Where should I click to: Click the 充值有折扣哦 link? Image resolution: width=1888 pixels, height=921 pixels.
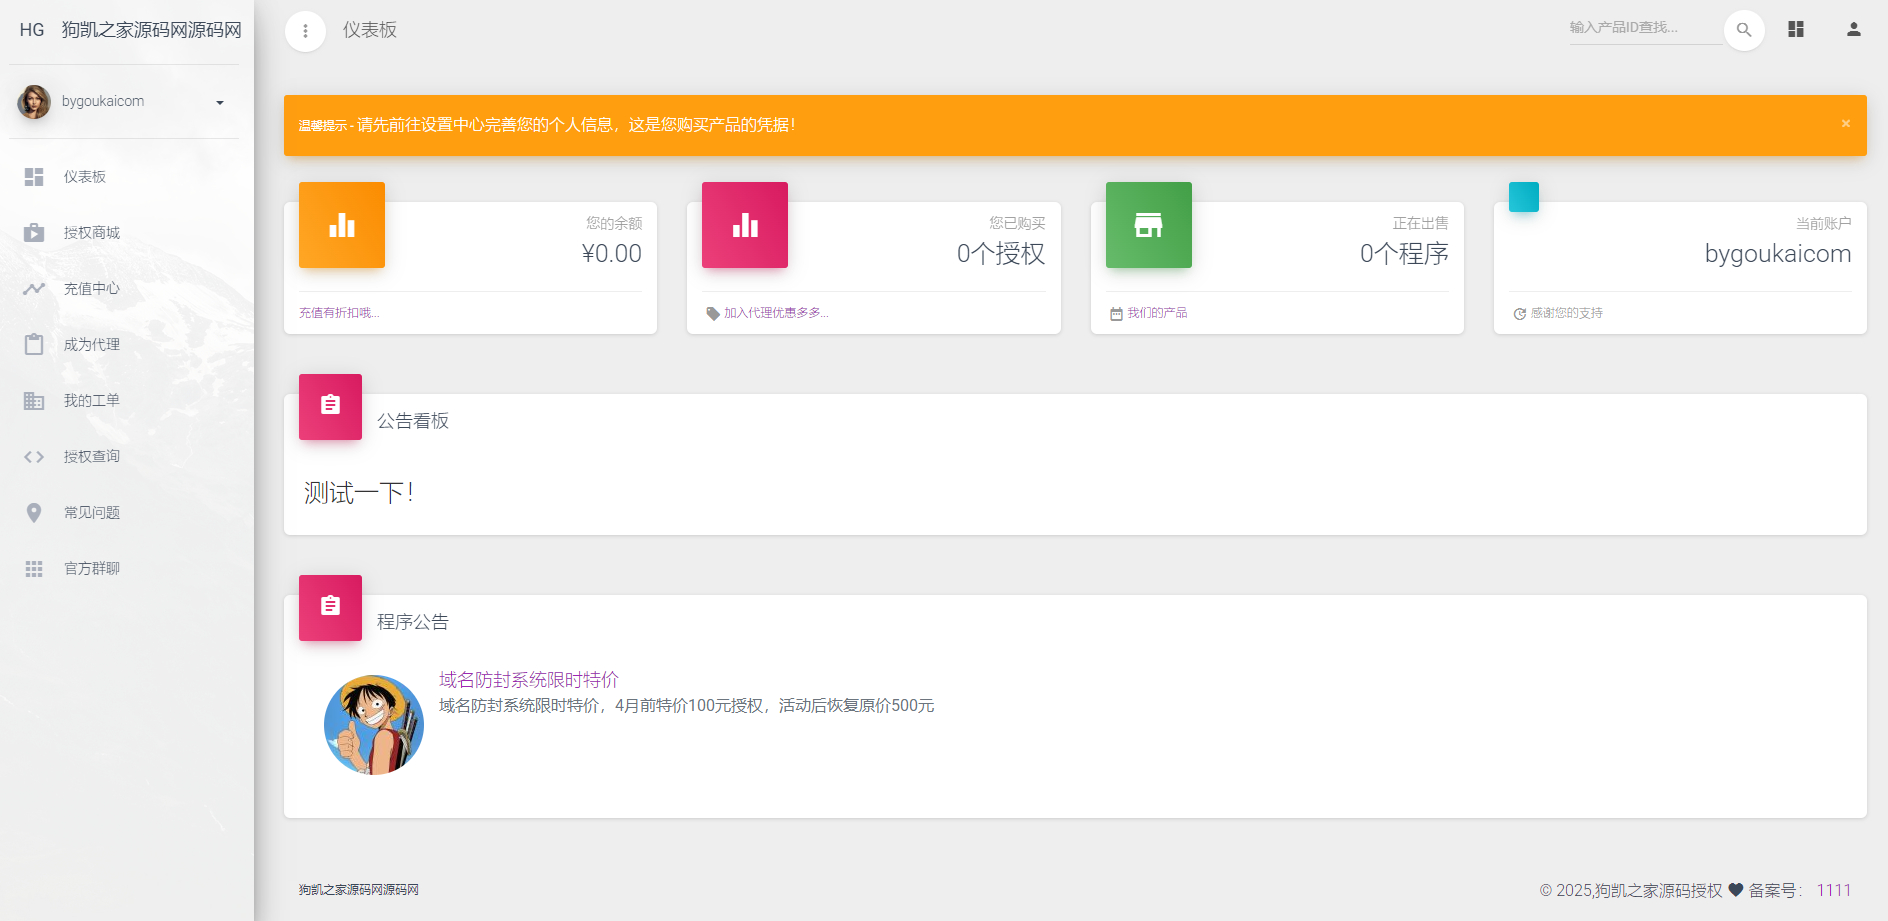point(339,313)
